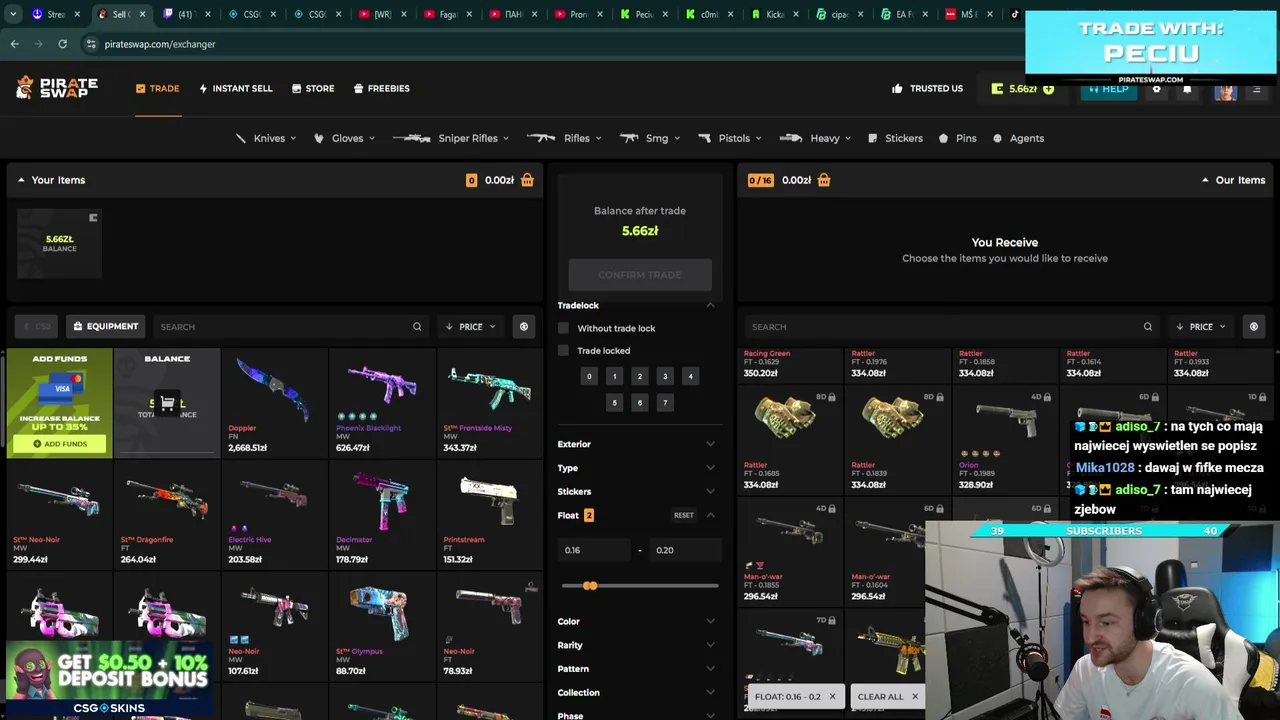Click the cart icon on the Balance card

click(167, 403)
